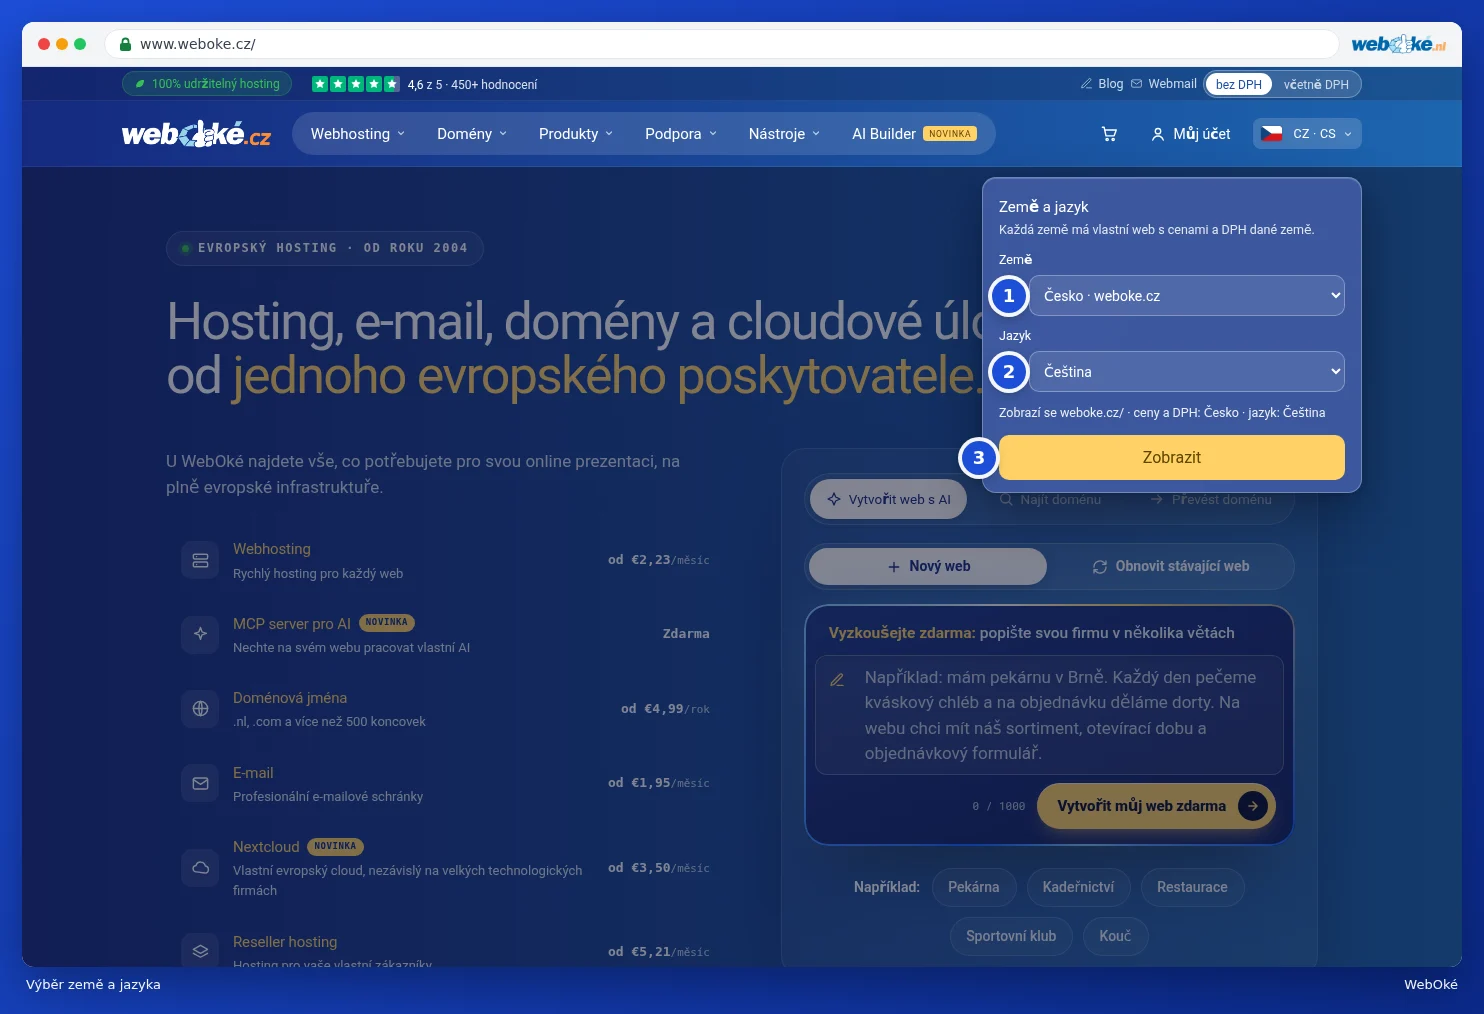This screenshot has height=1014, width=1484.
Task: Open the Nextcloud product link
Action: pos(266,847)
